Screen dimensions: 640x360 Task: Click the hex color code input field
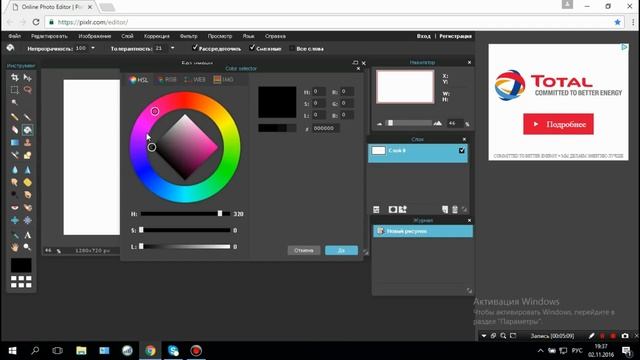[326, 128]
